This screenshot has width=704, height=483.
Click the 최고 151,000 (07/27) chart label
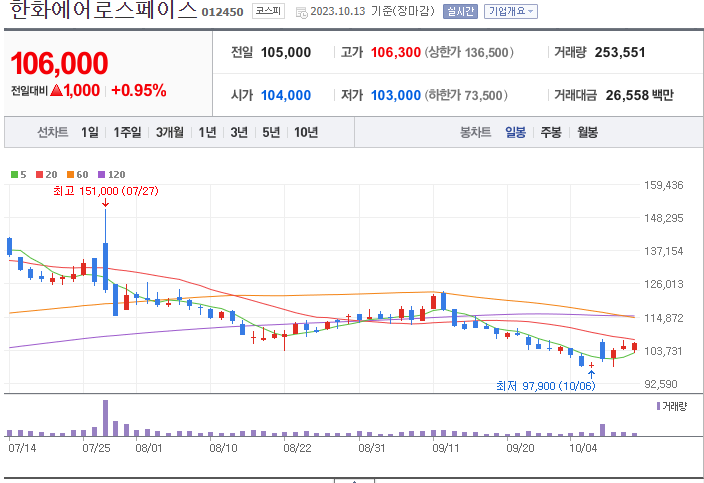pos(106,191)
